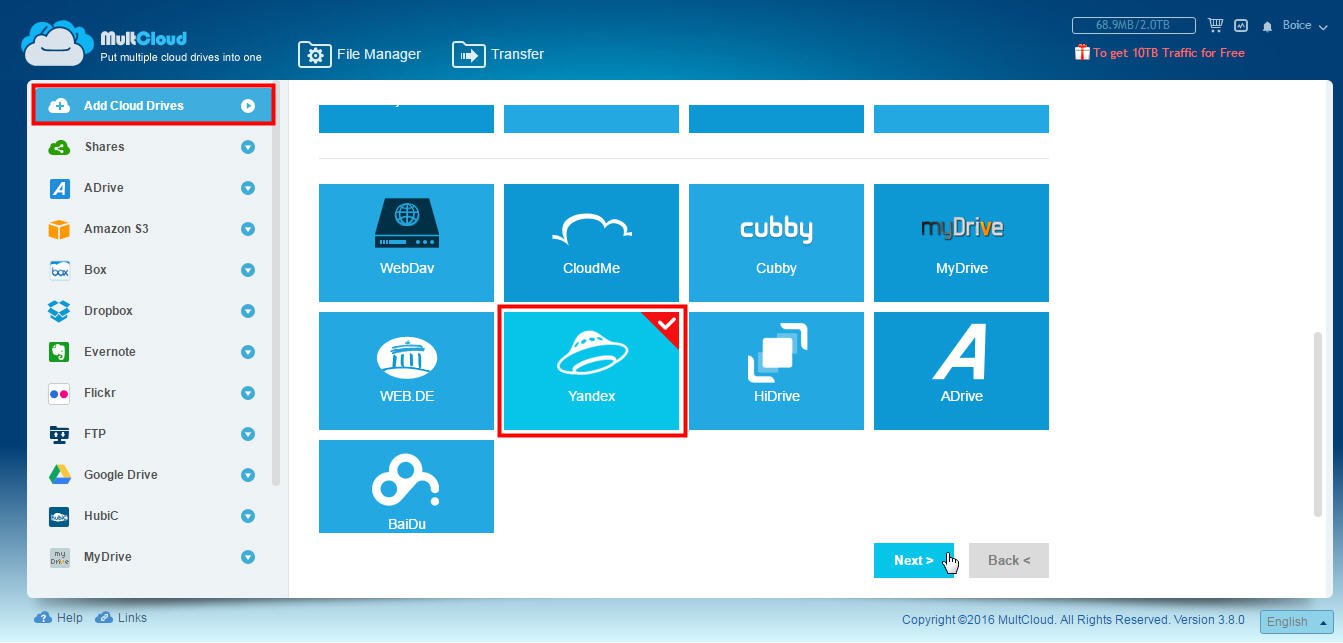This screenshot has height=643, width=1343.
Task: Click the sidebar scrollbar
Action: click(277, 307)
